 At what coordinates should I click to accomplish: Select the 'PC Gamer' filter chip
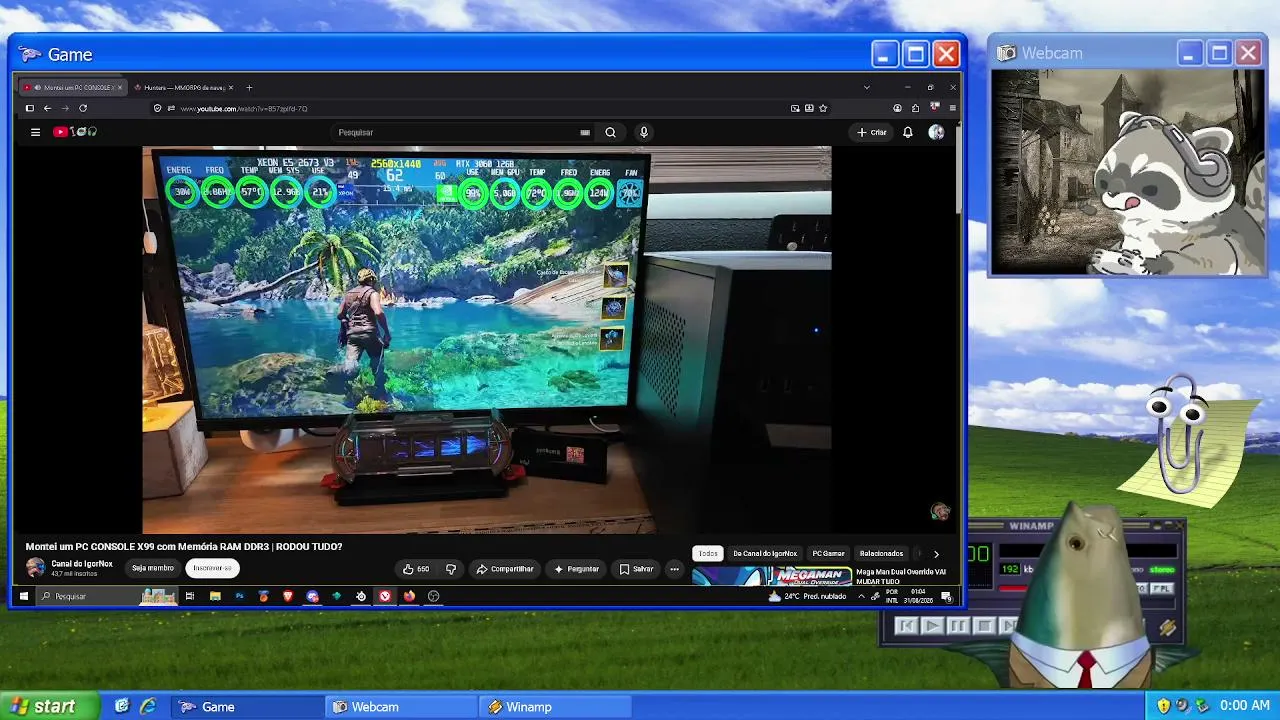(828, 553)
